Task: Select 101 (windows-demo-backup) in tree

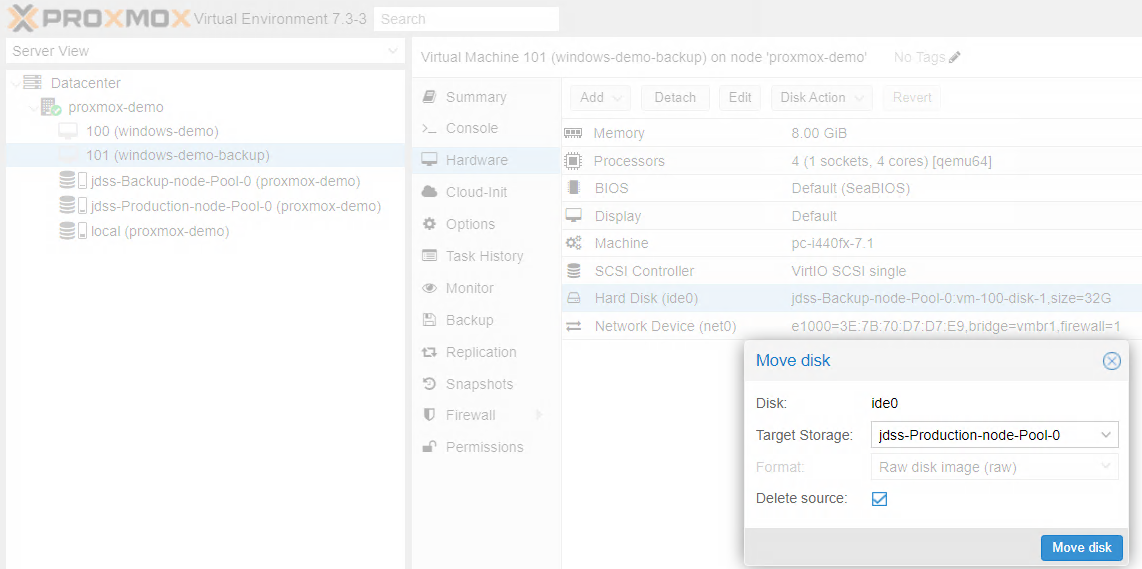Action: click(205, 155)
